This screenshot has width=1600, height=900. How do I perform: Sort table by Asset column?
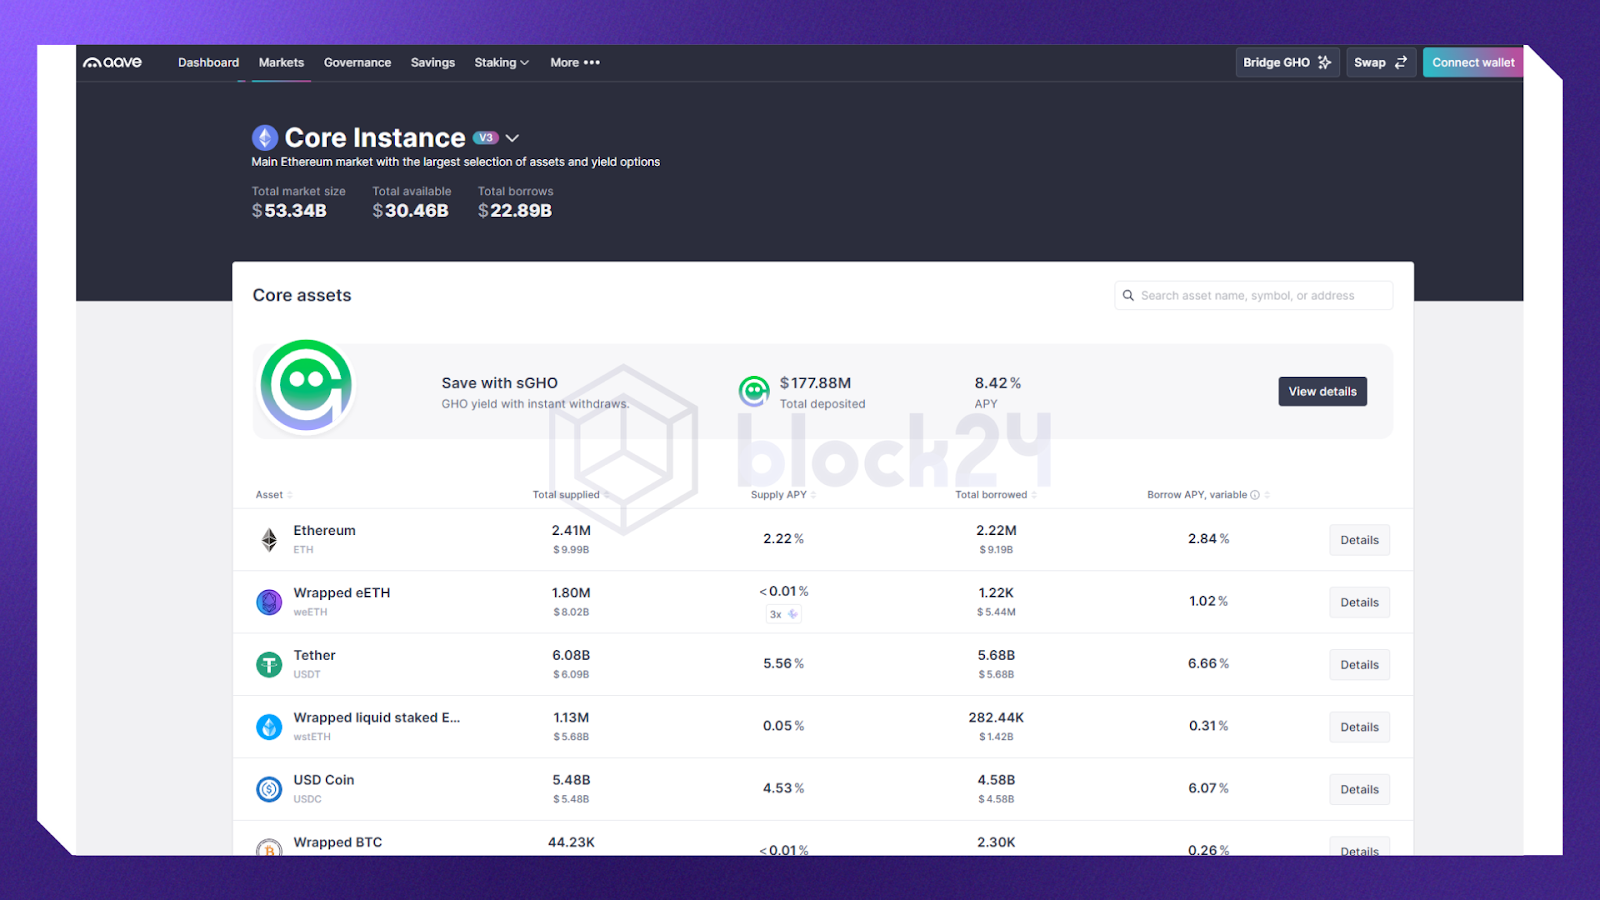tap(273, 495)
